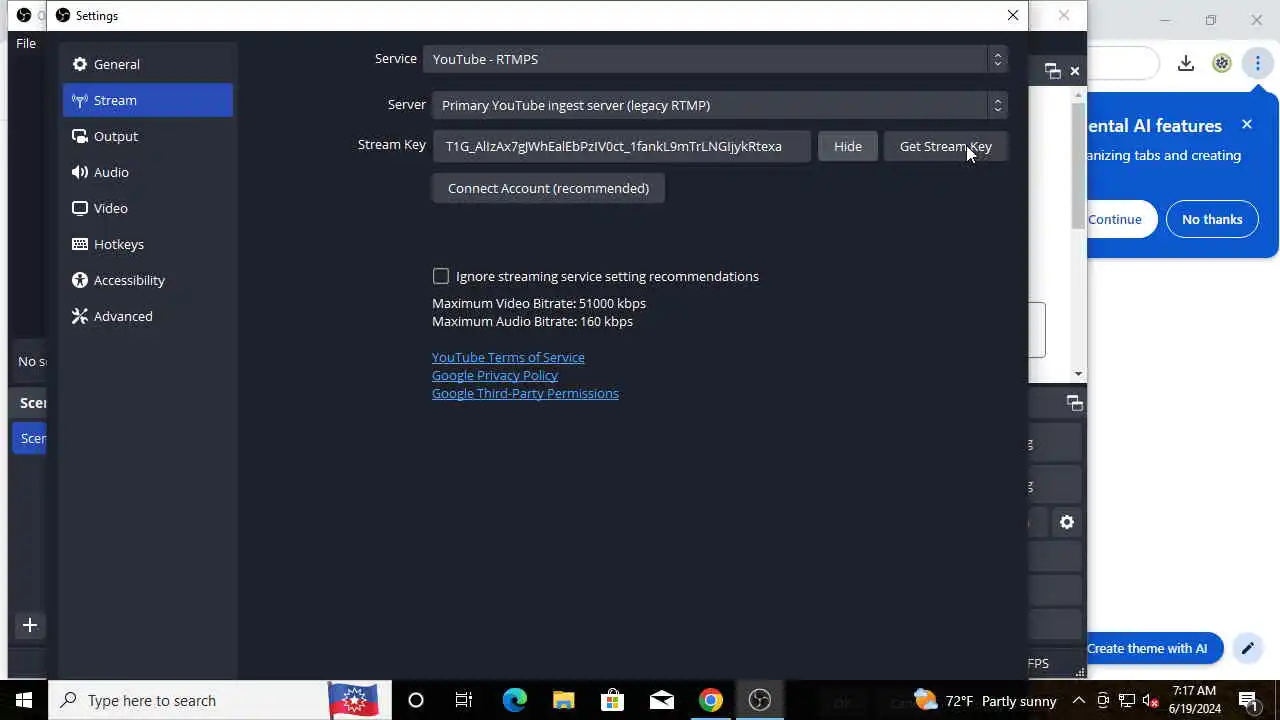The image size is (1280, 720).
Task: Pop out the lower OBS dock
Action: (1075, 403)
